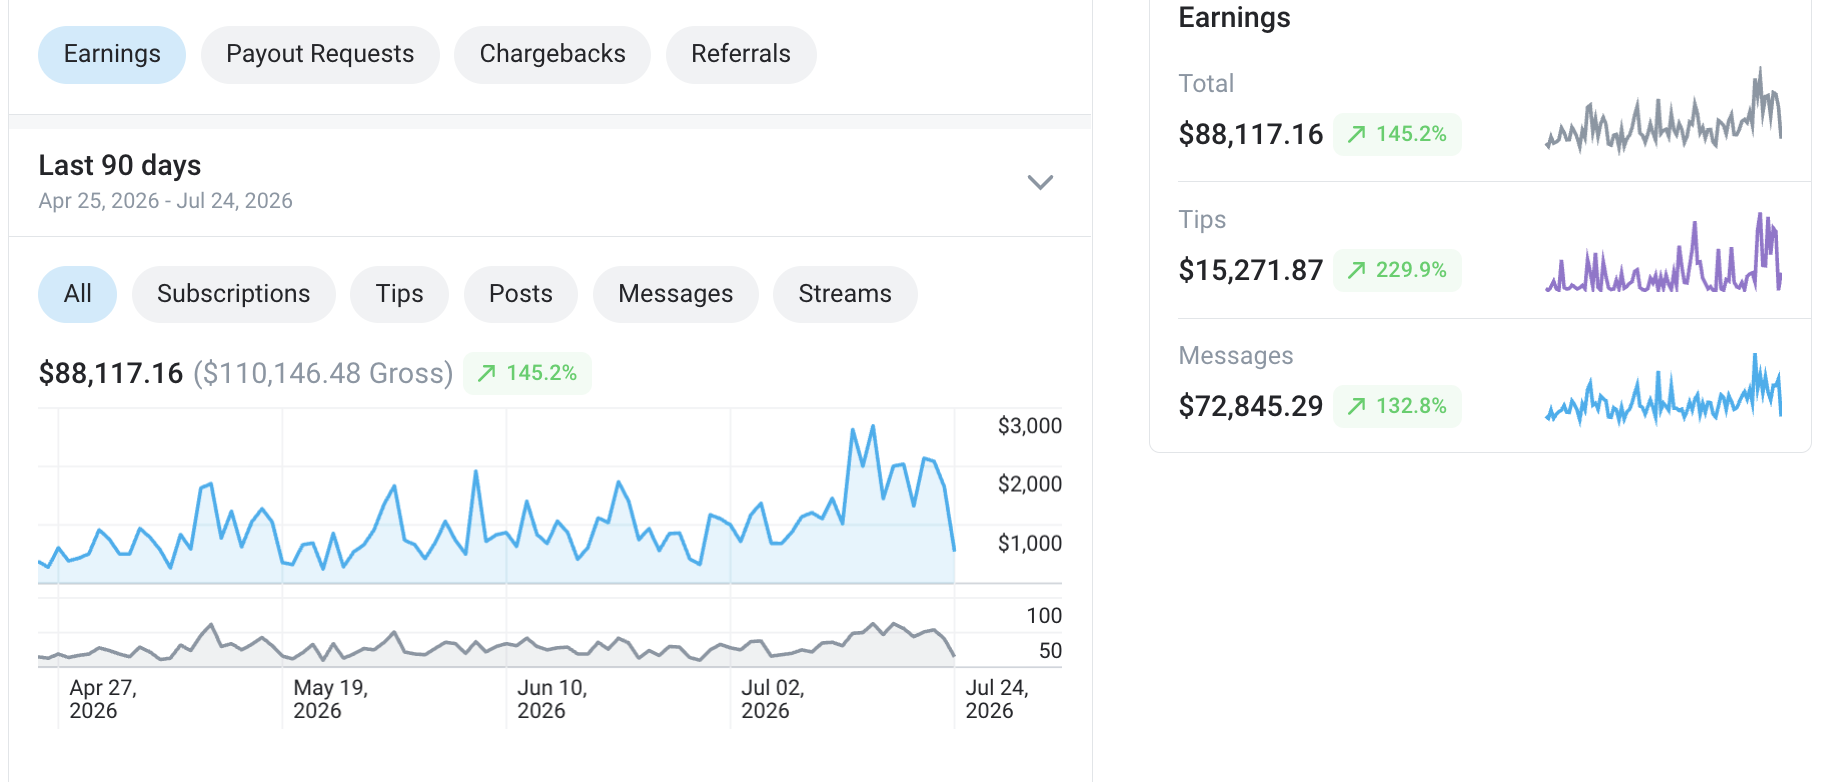Select the Earnings tab

(112, 54)
